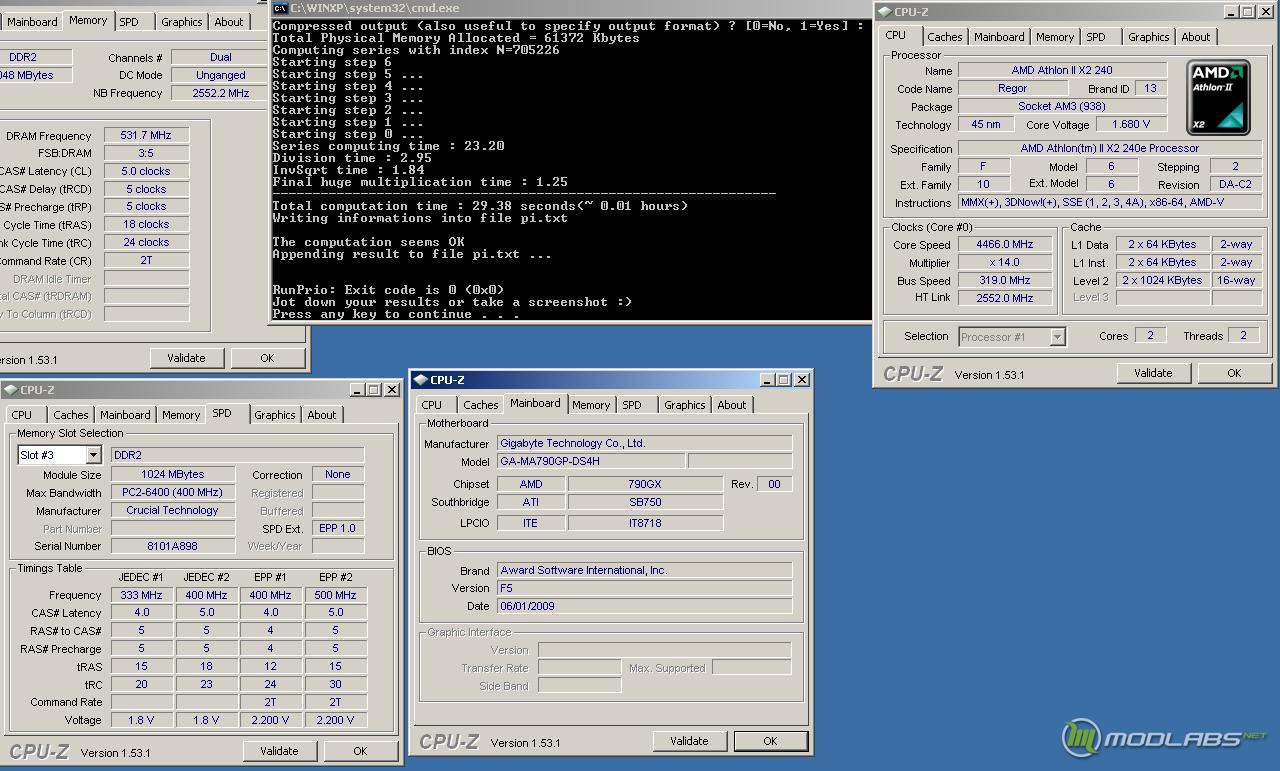Minimize the CPU-Z window showing SPD tab
Screen dimensions: 1280x771
point(357,390)
